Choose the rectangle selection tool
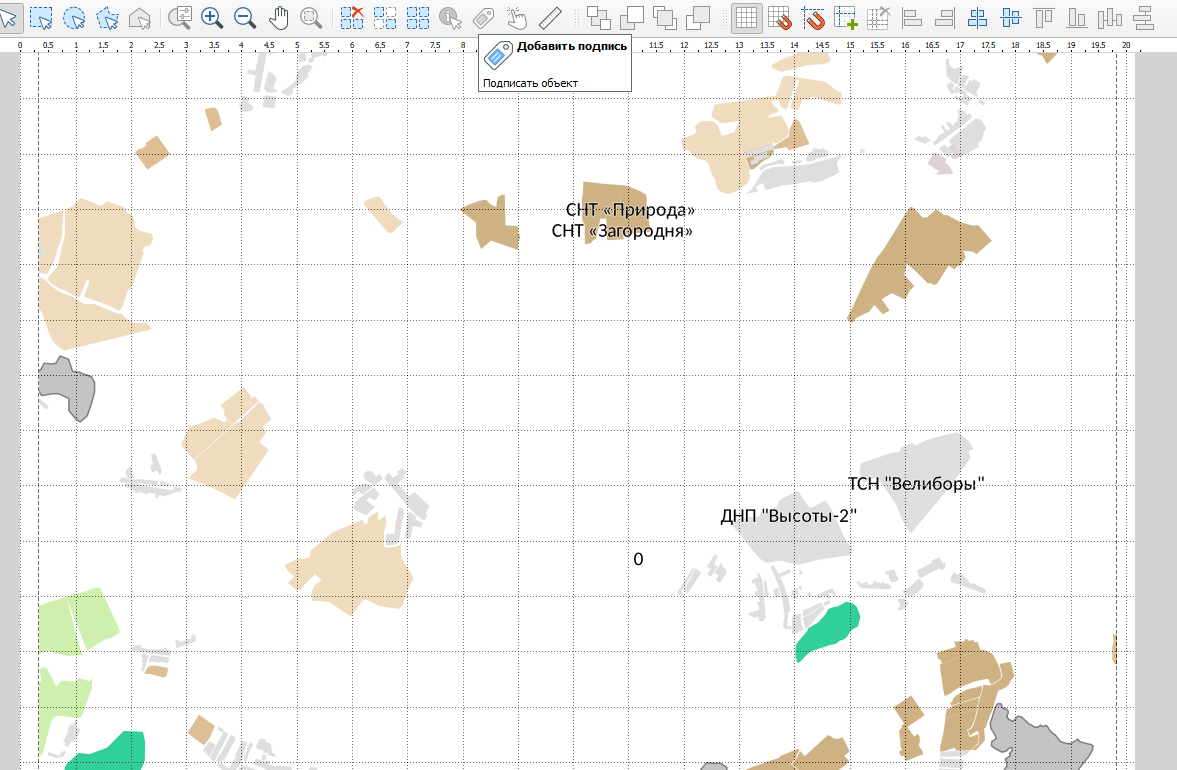Viewport: 1177px width, 770px height. coord(41,17)
